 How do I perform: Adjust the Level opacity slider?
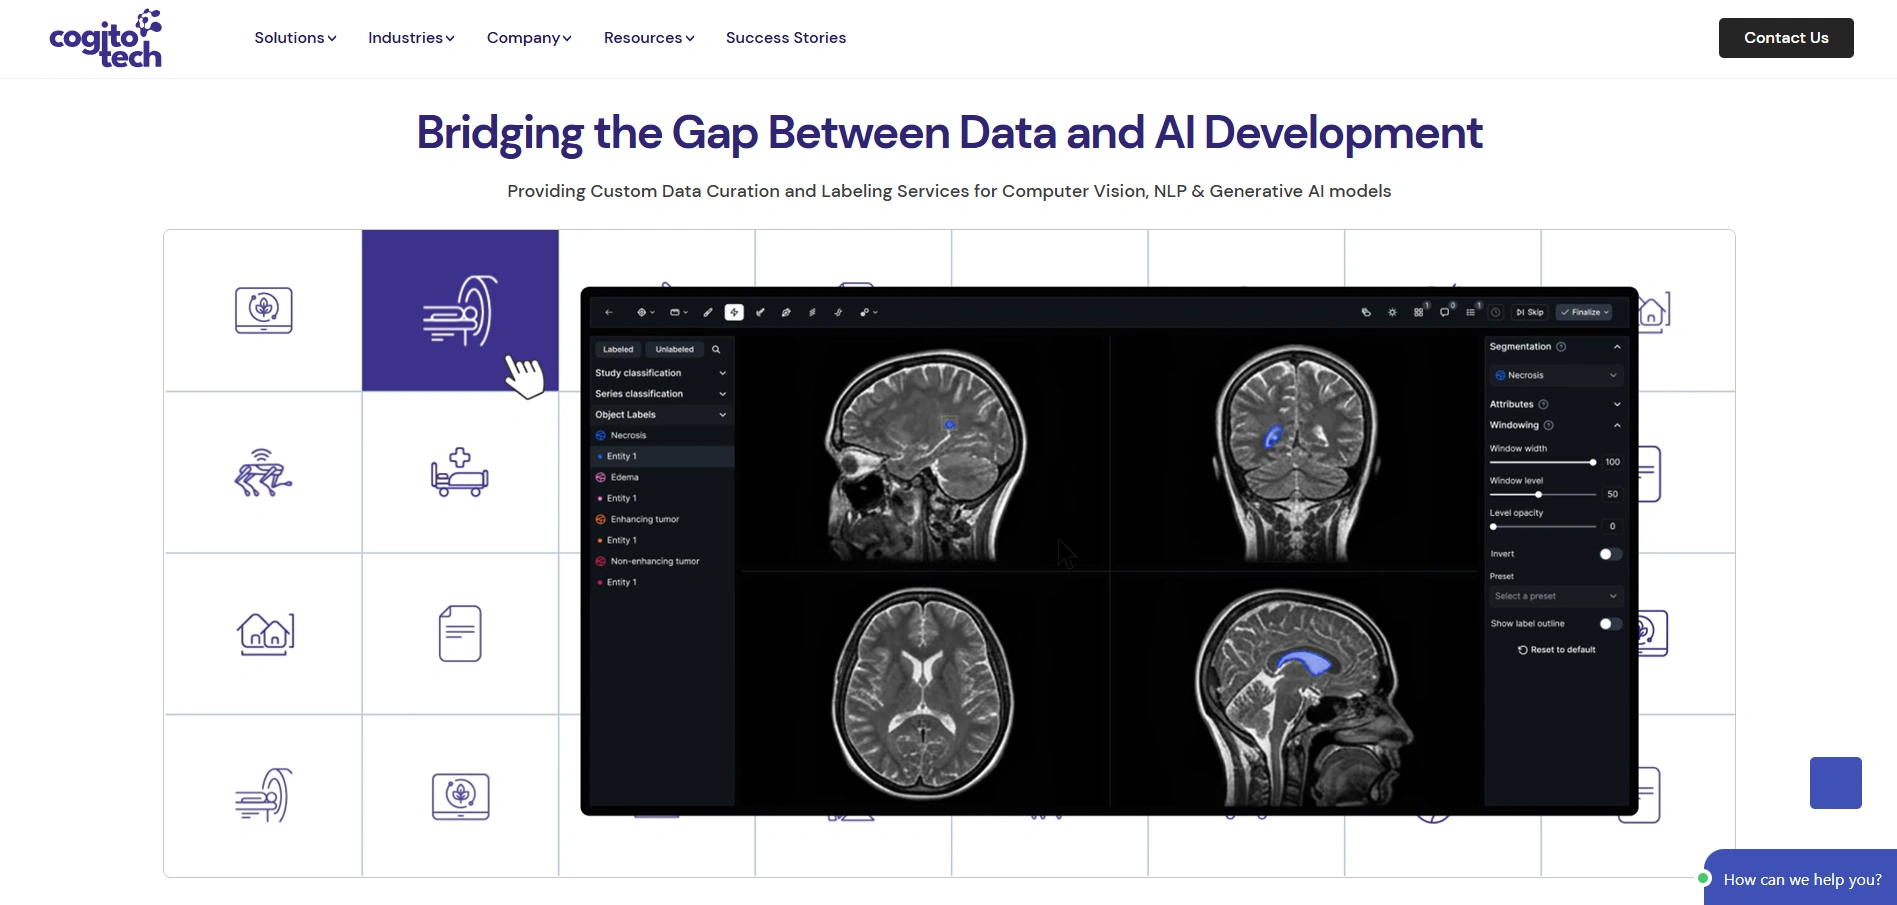click(1543, 526)
